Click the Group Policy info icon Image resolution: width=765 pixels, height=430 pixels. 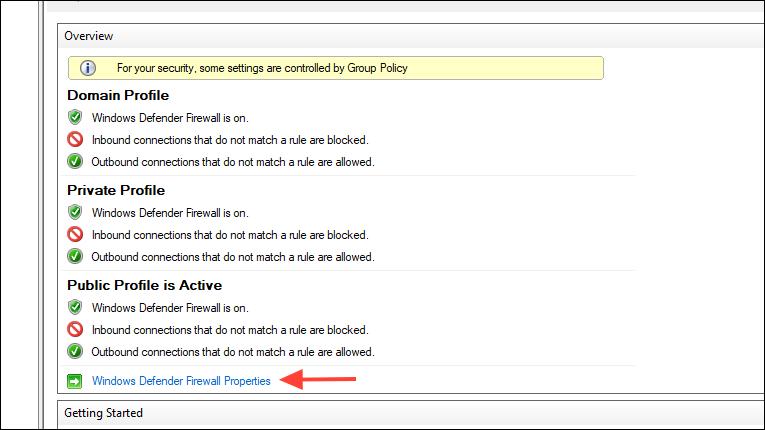88,68
